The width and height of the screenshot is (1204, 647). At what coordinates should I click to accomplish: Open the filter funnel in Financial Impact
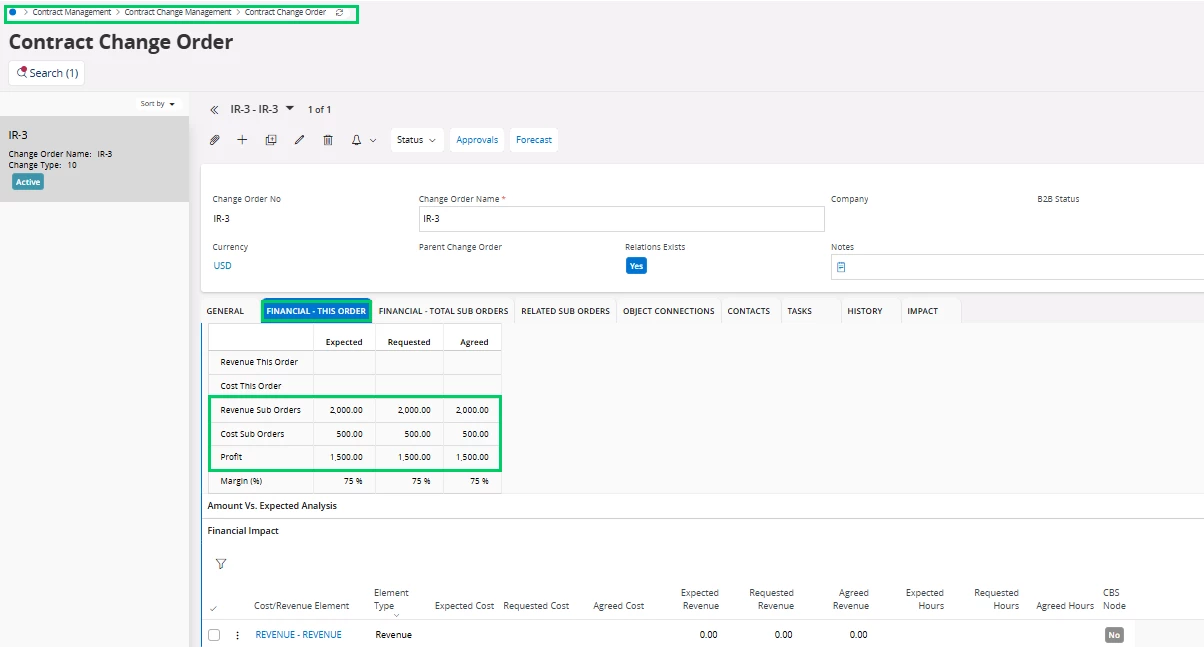221,564
